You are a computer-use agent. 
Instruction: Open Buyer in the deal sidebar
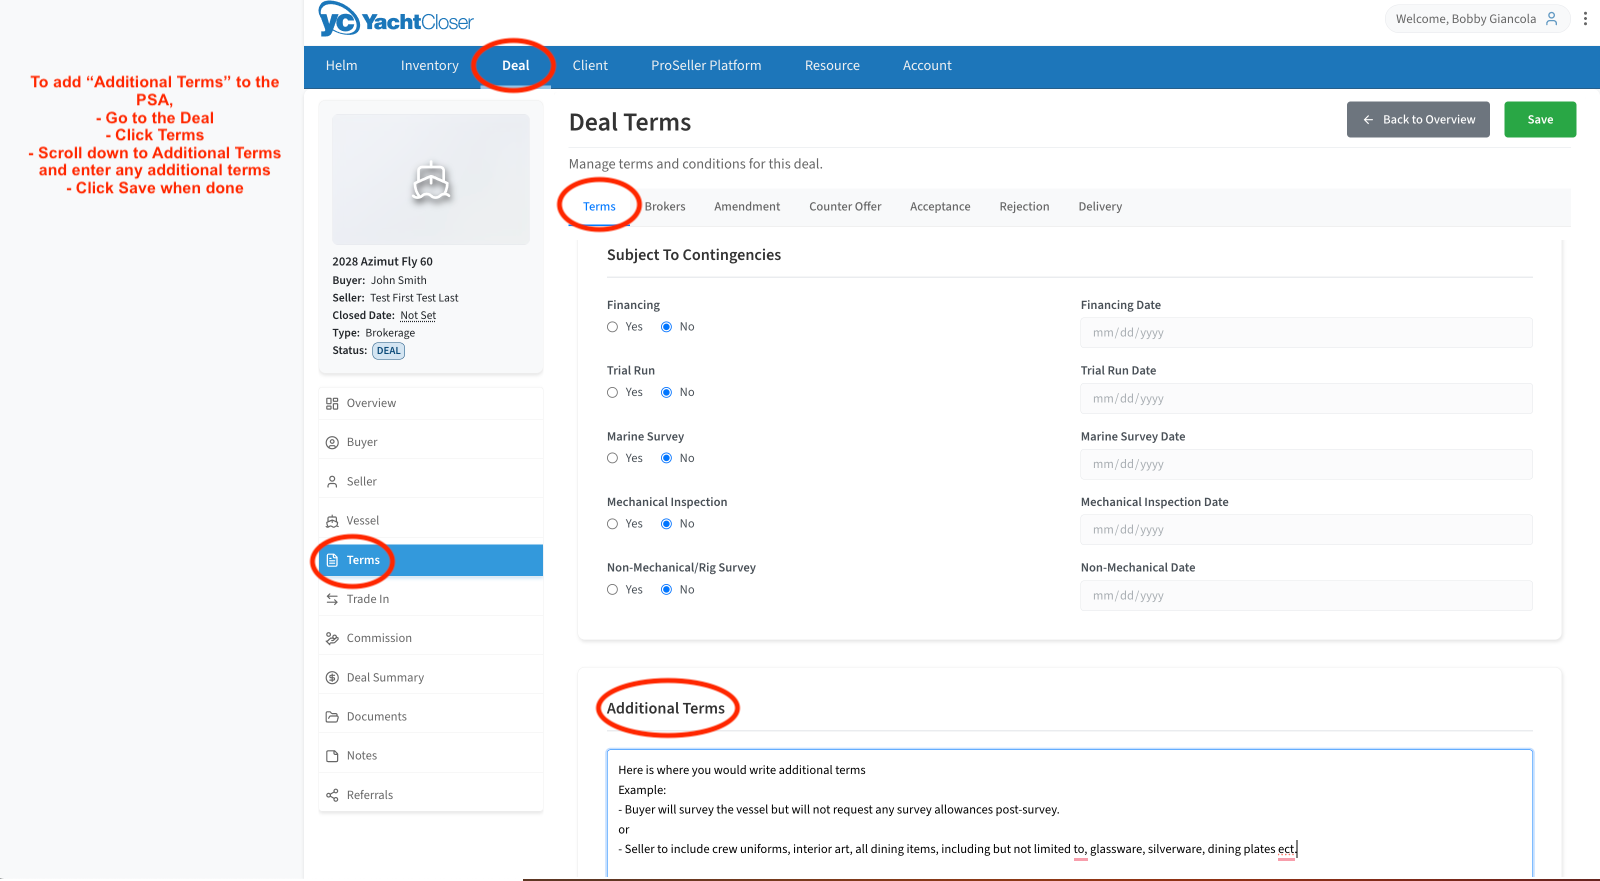pos(431,443)
